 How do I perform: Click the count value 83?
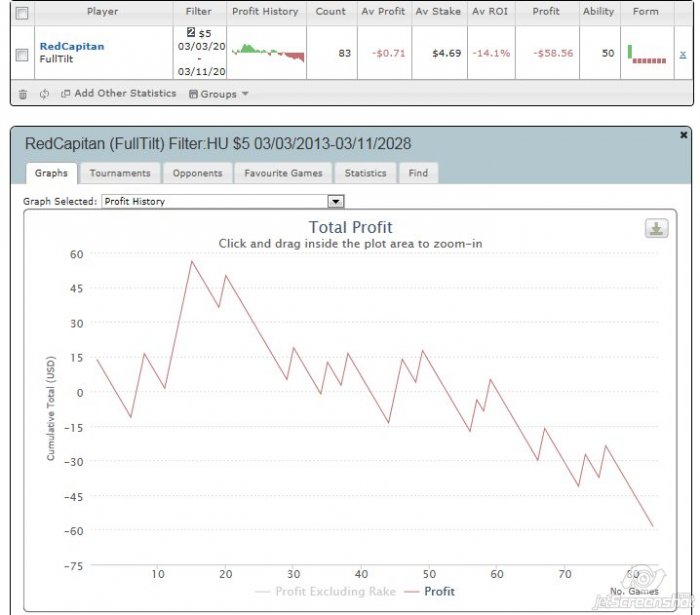(344, 53)
